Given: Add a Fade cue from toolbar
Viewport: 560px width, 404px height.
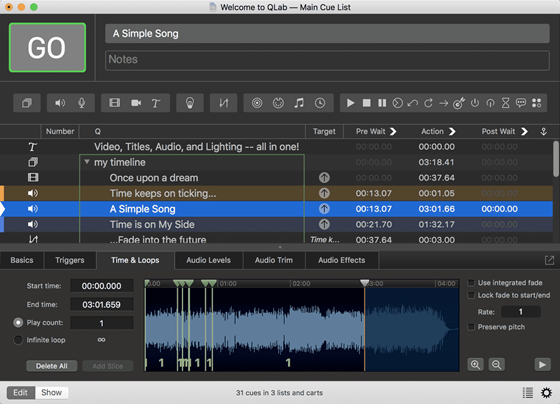Looking at the screenshot, I should pyautogui.click(x=224, y=103).
